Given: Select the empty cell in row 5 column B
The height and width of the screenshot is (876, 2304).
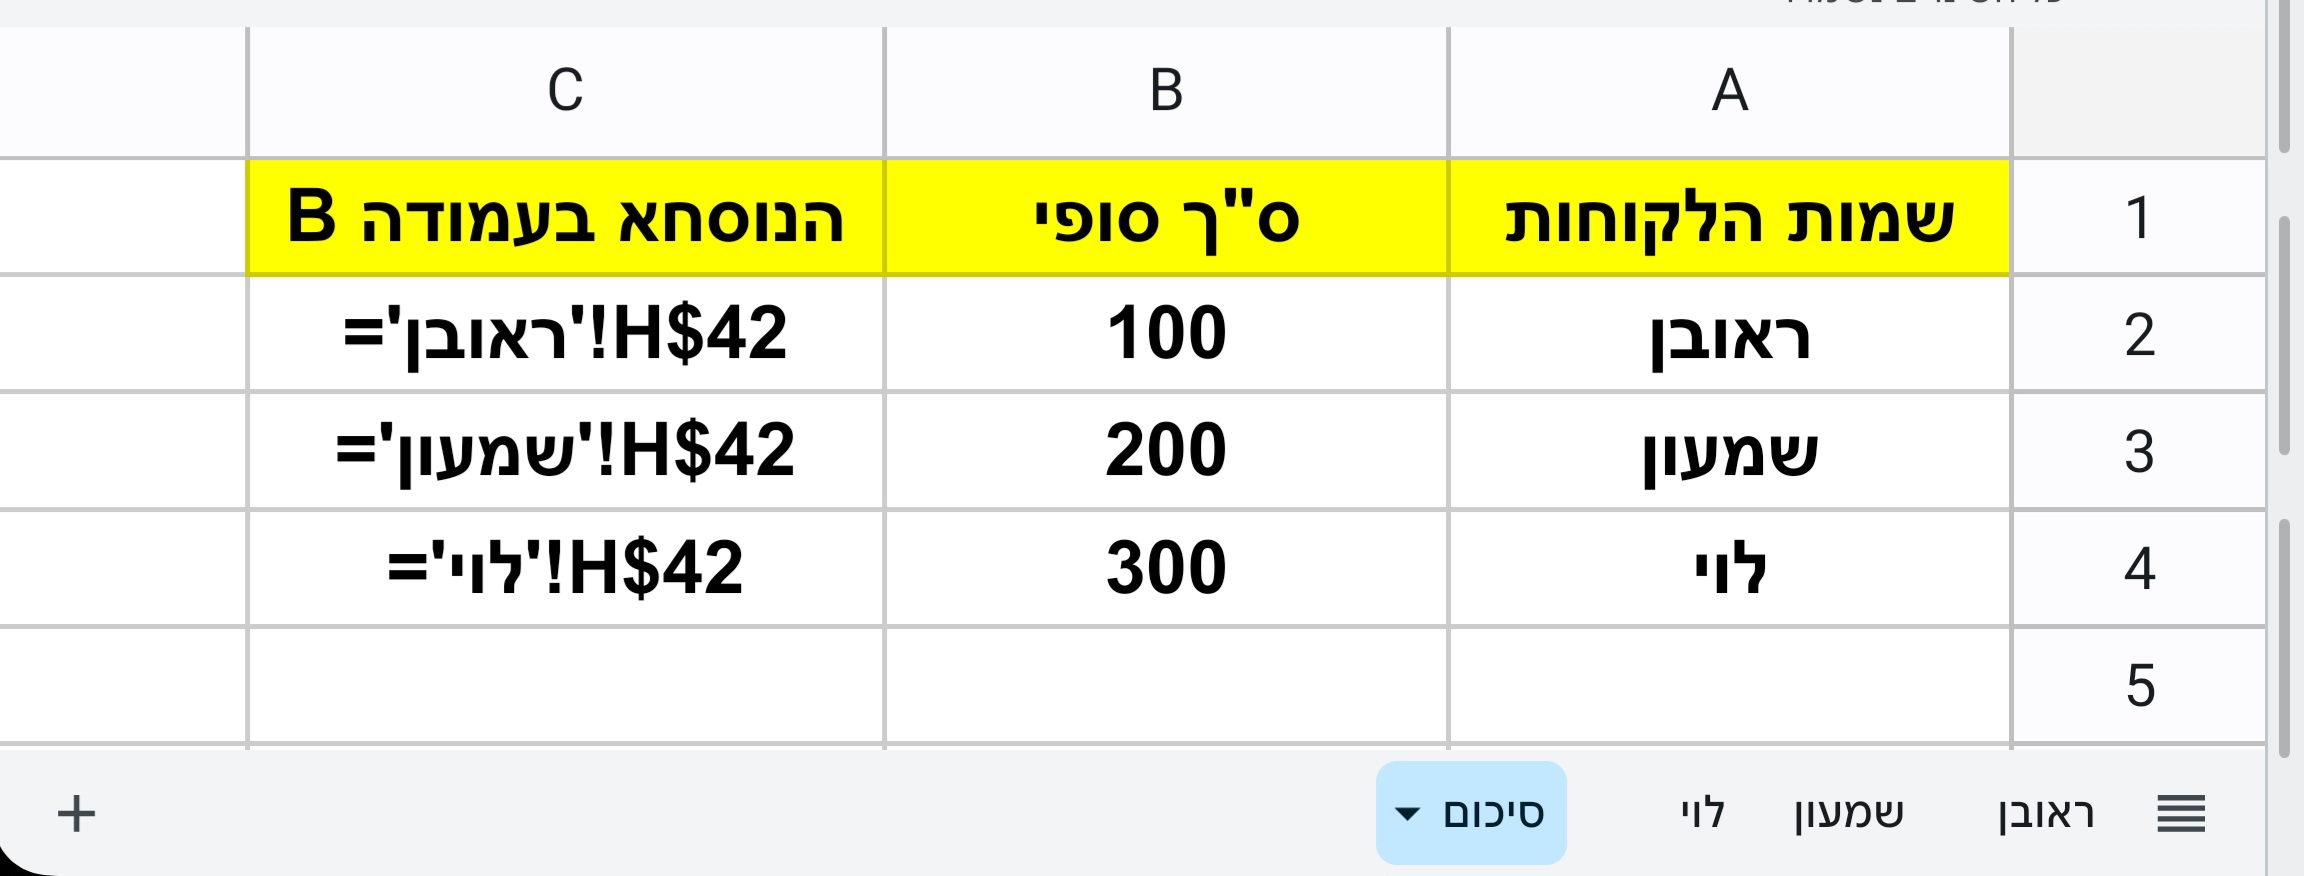Looking at the screenshot, I should pos(1165,682).
